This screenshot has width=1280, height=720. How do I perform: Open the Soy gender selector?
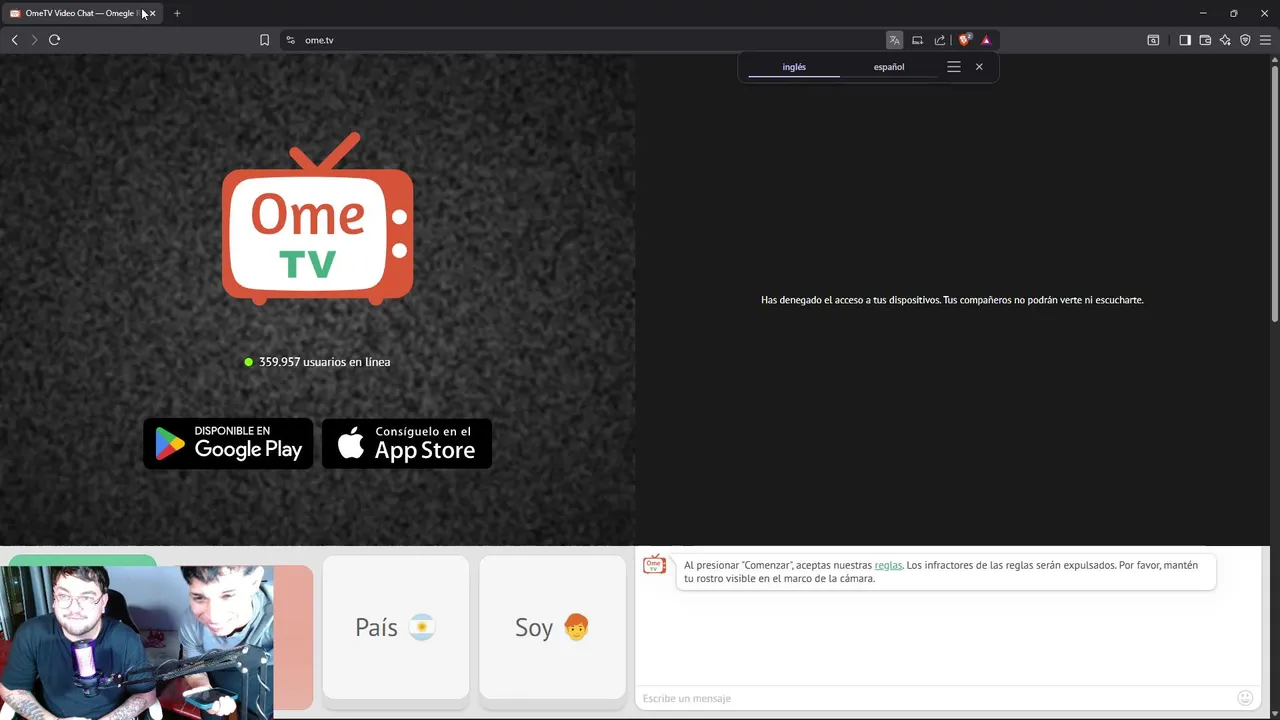[552, 628]
